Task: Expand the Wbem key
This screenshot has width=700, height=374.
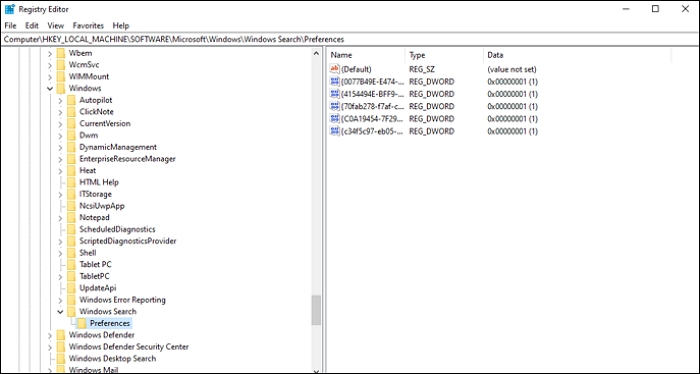Action: pos(50,54)
